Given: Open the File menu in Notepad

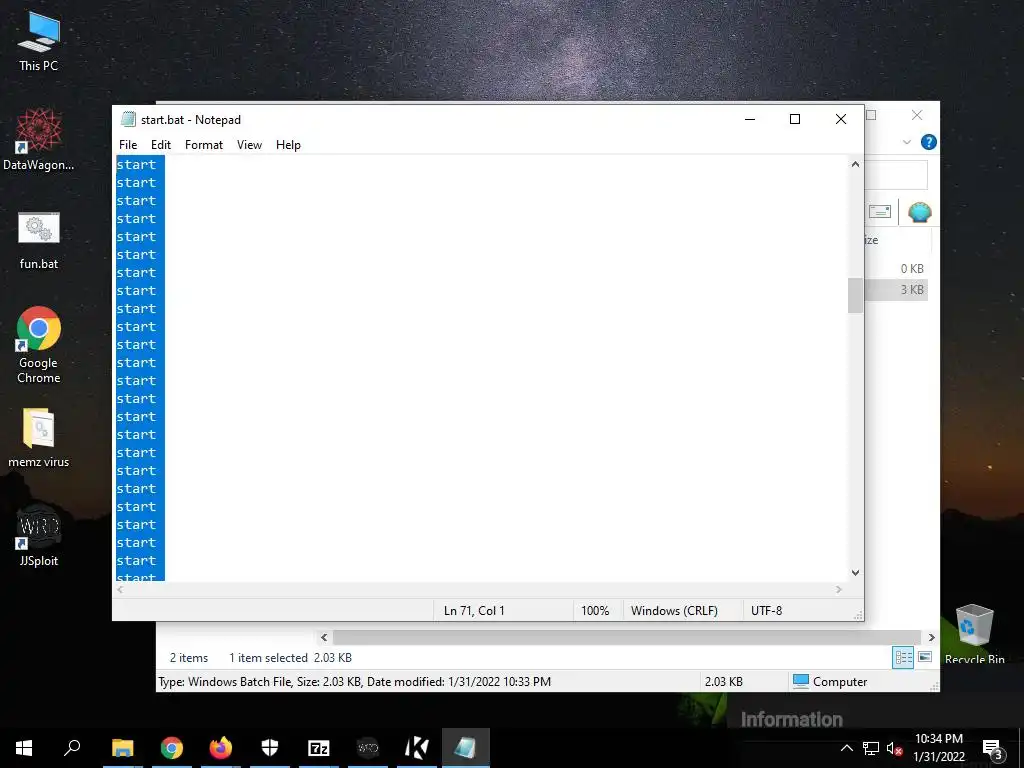Looking at the screenshot, I should (x=128, y=145).
